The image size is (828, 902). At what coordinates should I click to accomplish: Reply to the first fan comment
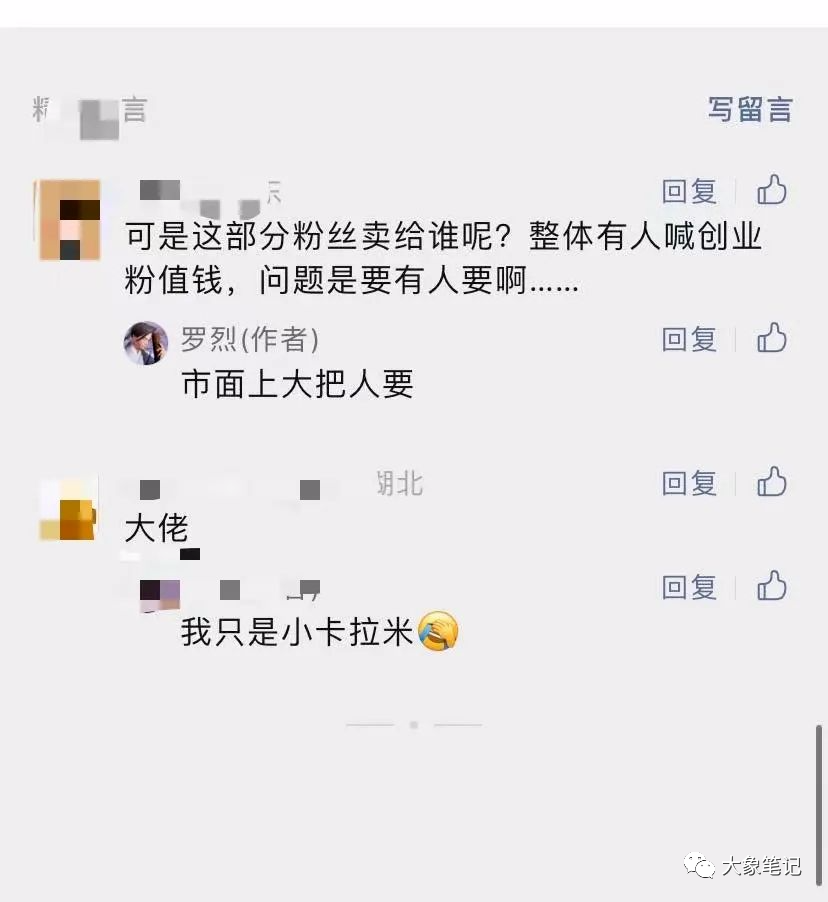689,191
